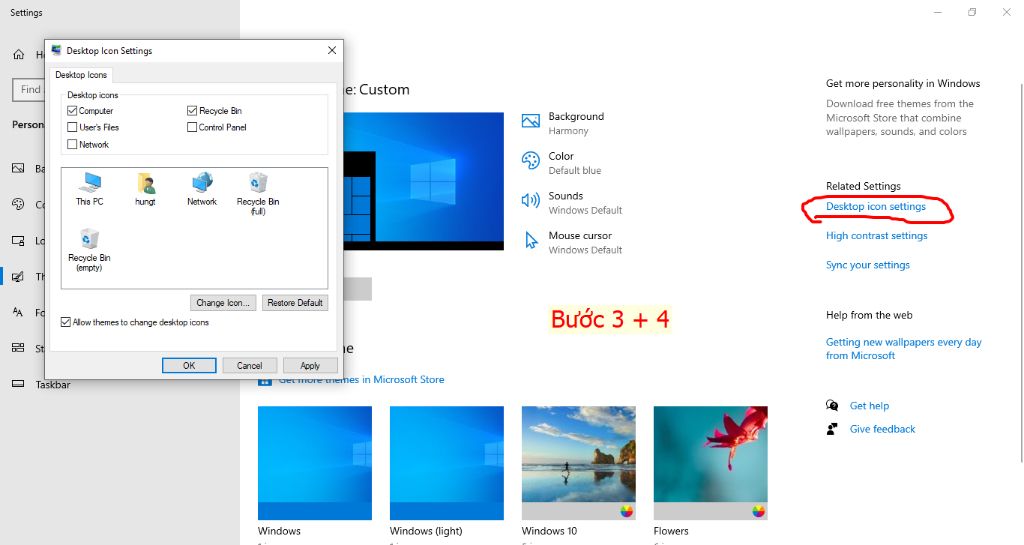Toggle Allow themes to change desktop icons
The width and height of the screenshot is (1024, 545).
pos(65,322)
